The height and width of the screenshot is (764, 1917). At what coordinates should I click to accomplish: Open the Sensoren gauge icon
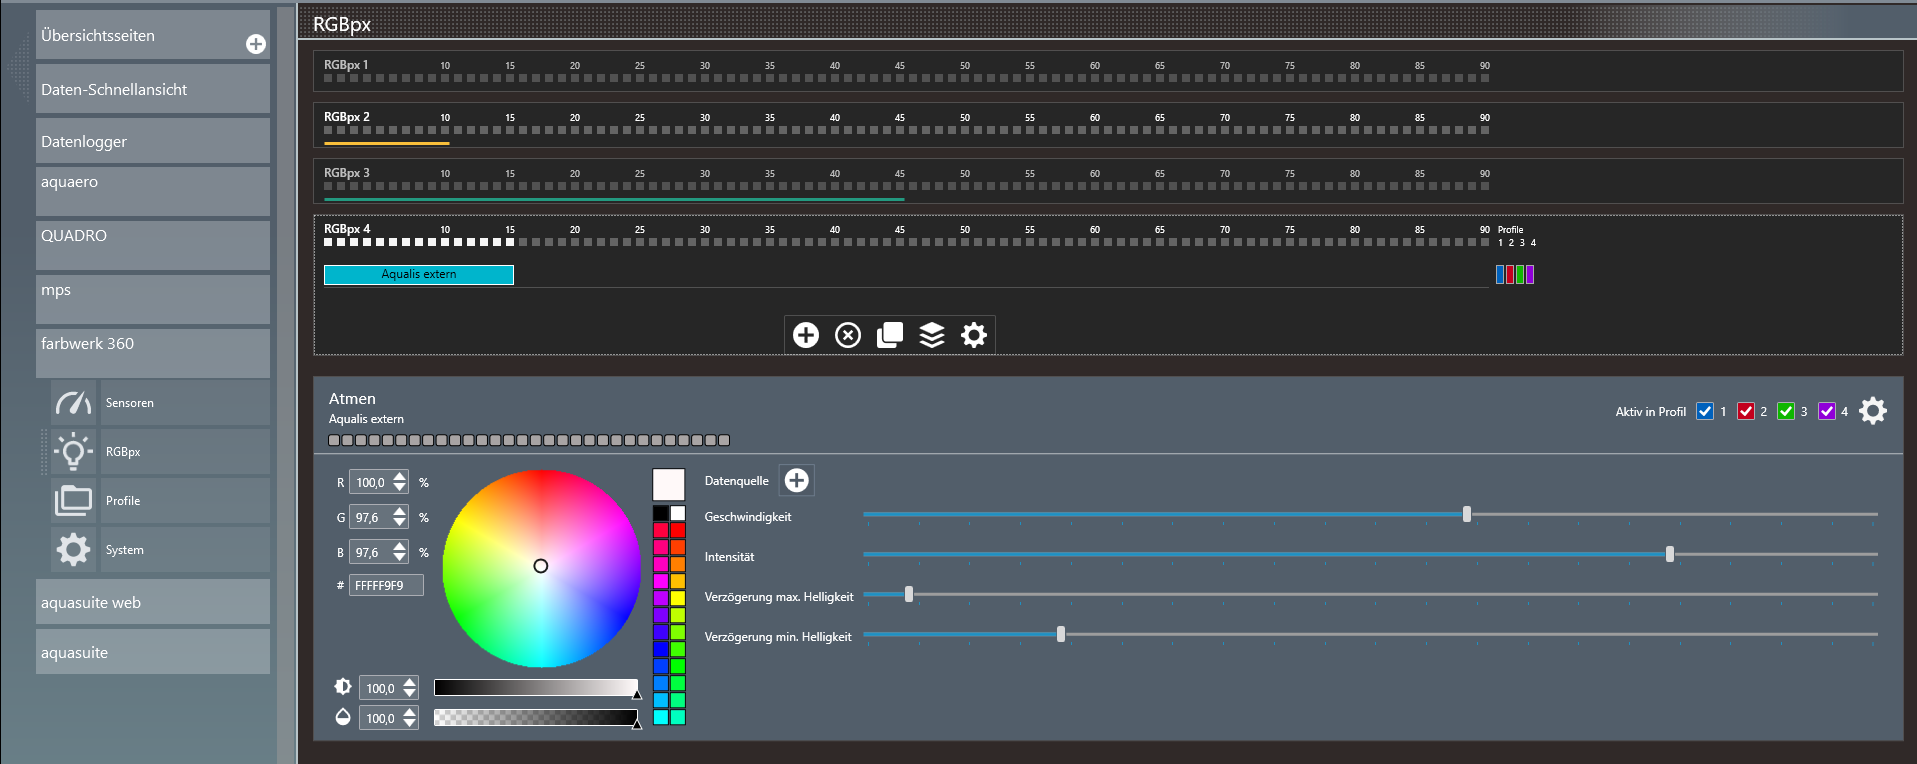pyautogui.click(x=74, y=403)
